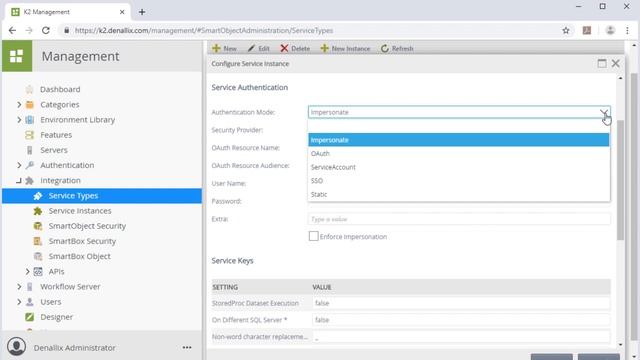The width and height of the screenshot is (640, 360).
Task: Expand the Workflow Server node
Action: pyautogui.click(x=19, y=287)
